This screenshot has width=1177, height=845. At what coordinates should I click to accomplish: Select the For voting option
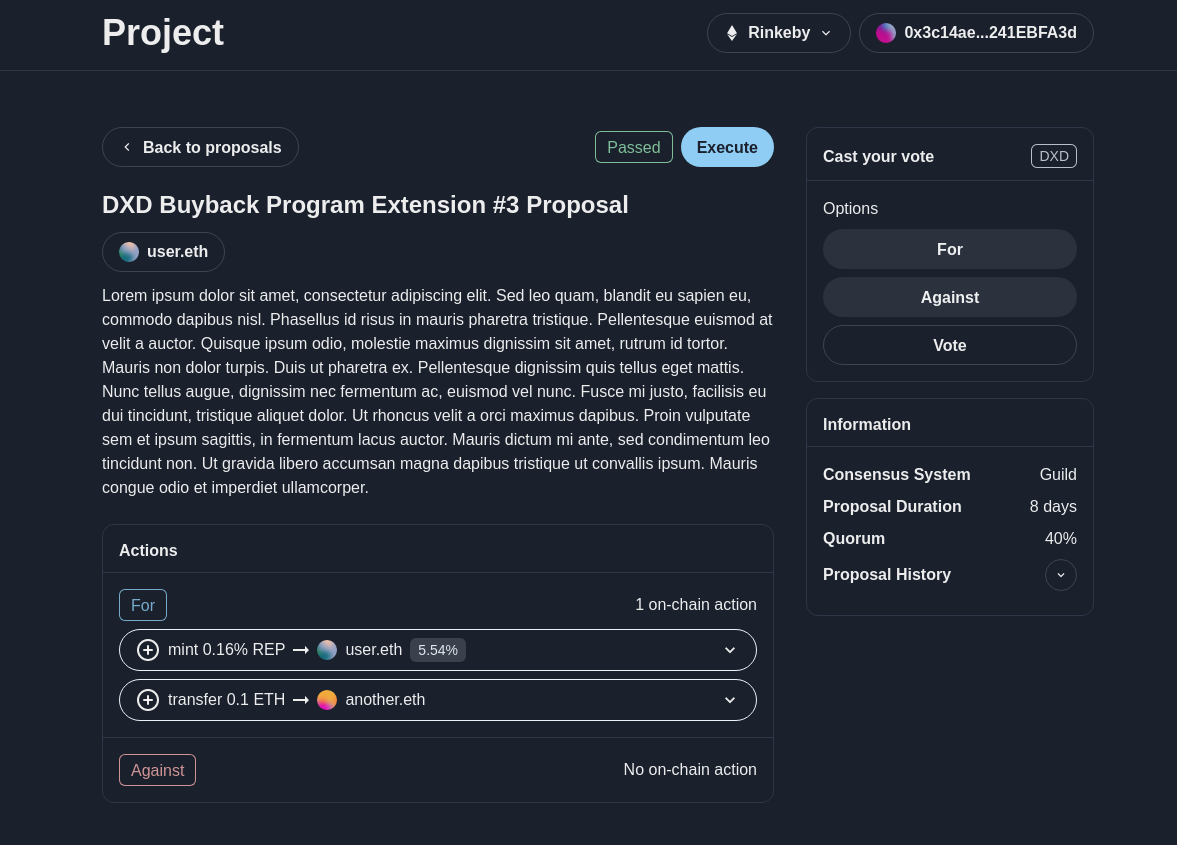click(949, 249)
